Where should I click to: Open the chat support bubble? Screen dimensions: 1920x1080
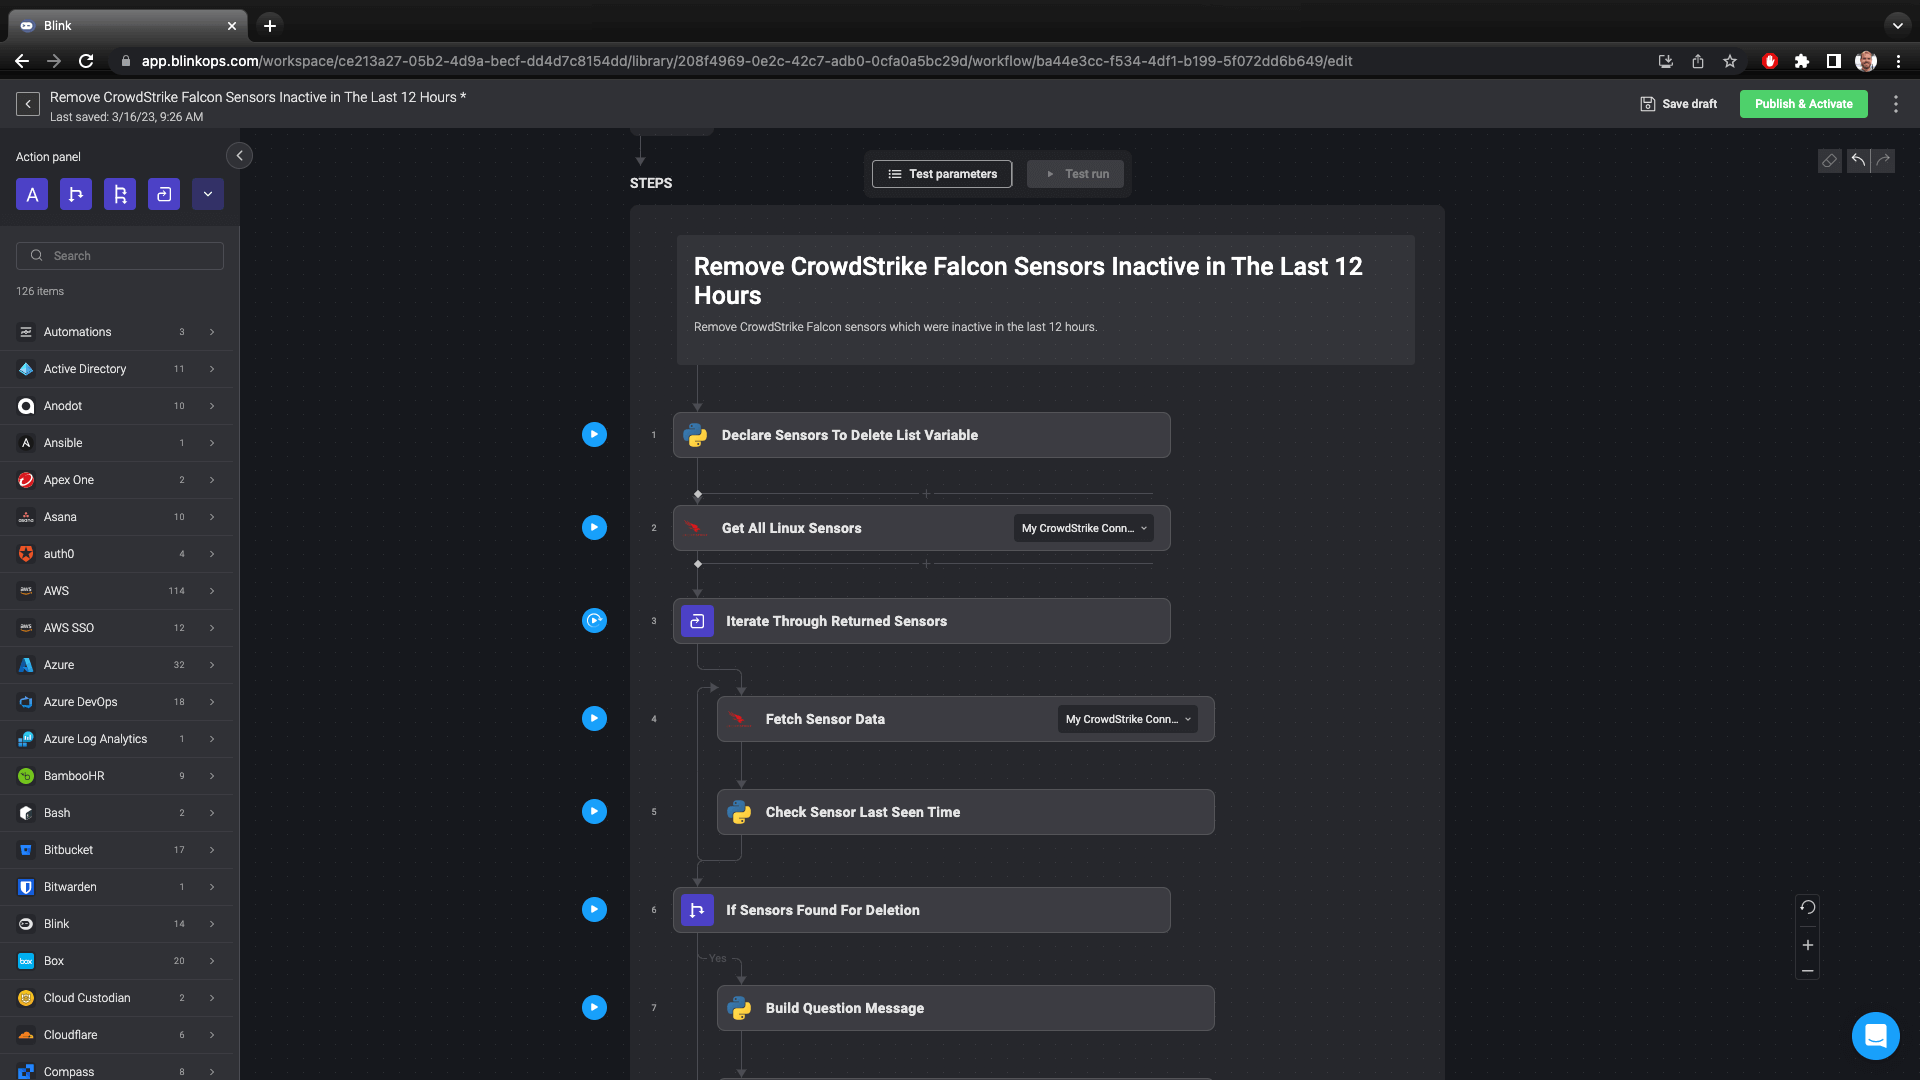(x=1875, y=1035)
